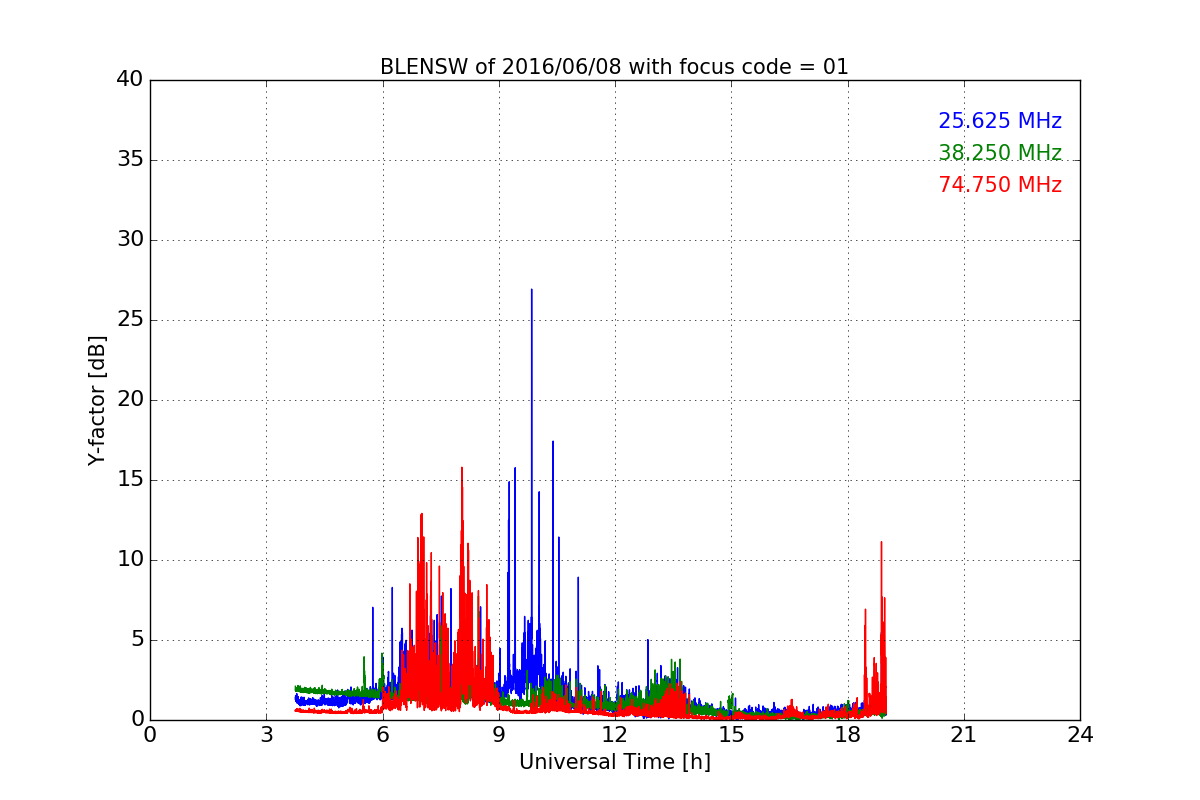Click the x-axis tick label '21'

coord(964,735)
